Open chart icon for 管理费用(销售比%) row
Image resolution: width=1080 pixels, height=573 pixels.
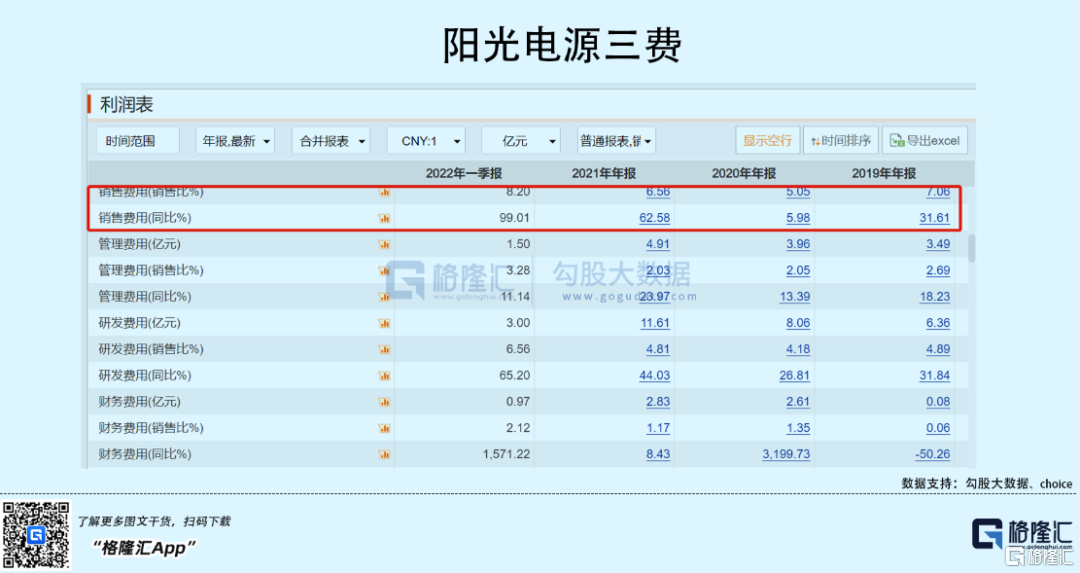(x=384, y=271)
